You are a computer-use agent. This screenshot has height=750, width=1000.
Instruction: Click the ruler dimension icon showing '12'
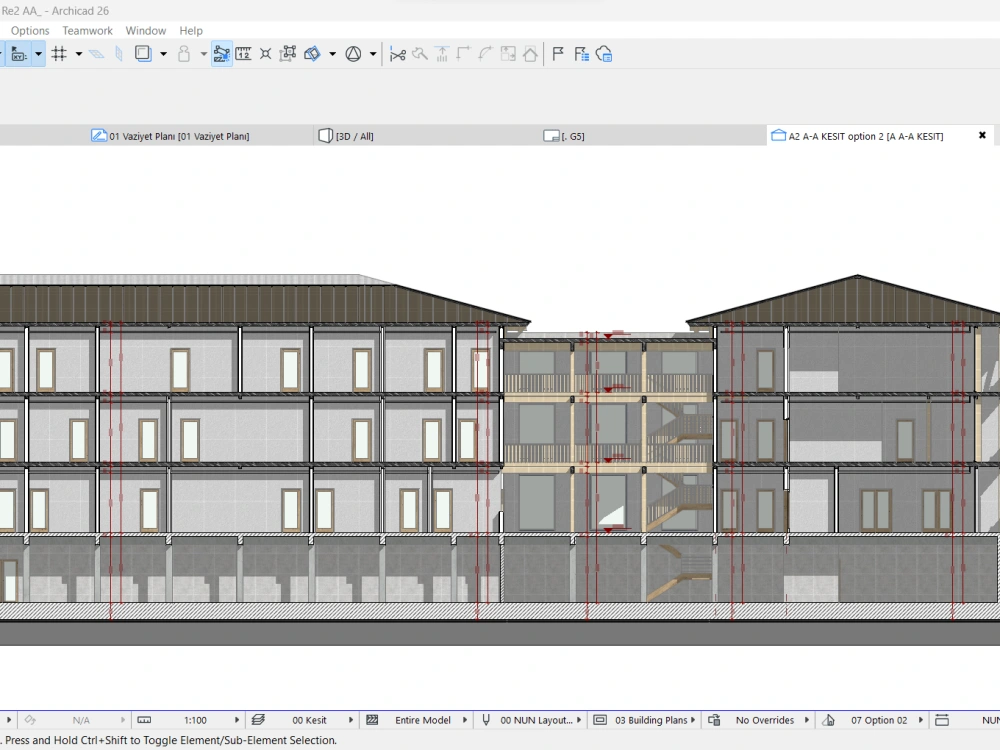244,53
